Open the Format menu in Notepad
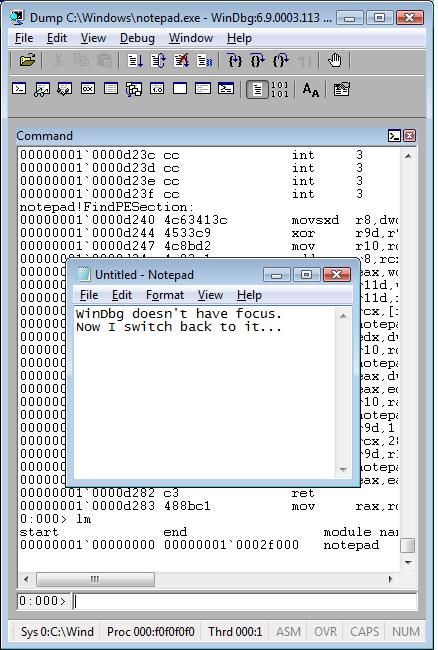Viewport: 438px width, 650px height. [165, 295]
